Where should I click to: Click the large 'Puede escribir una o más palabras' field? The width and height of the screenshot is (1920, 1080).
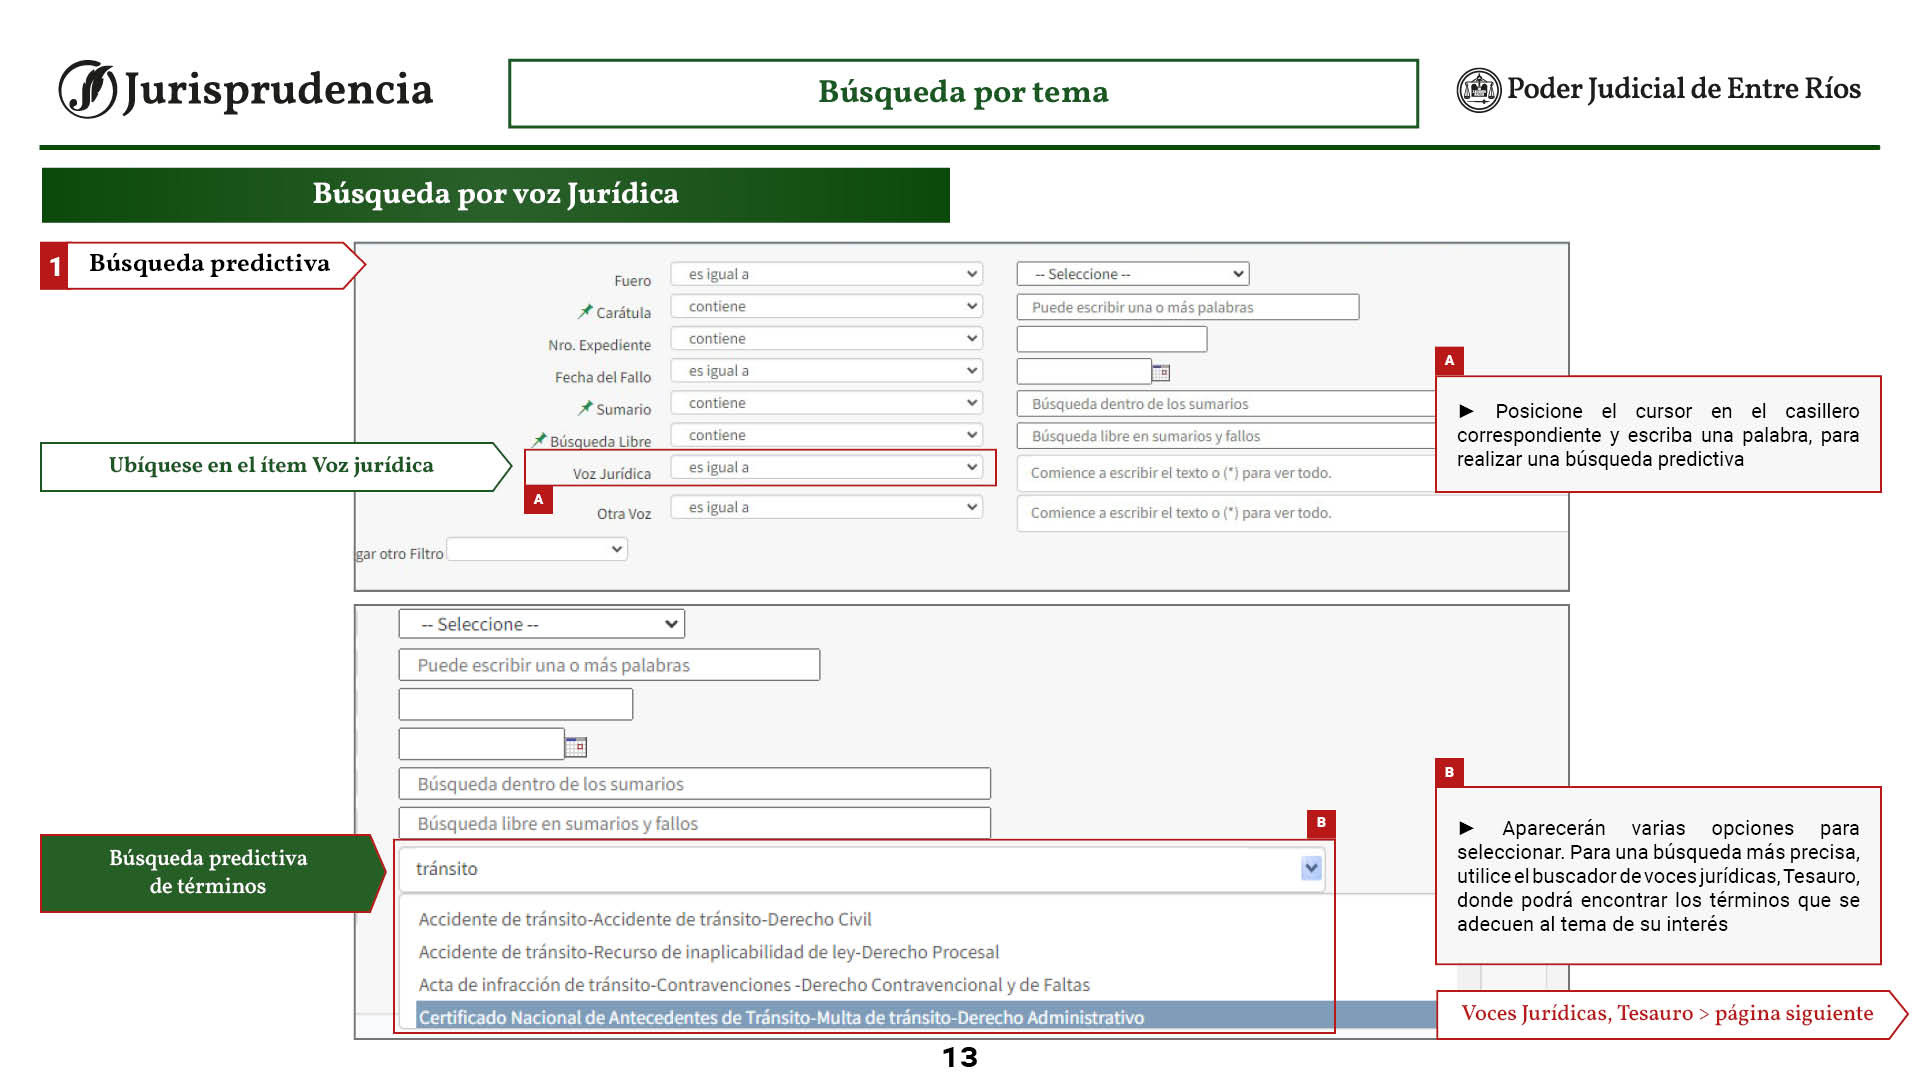coord(609,665)
